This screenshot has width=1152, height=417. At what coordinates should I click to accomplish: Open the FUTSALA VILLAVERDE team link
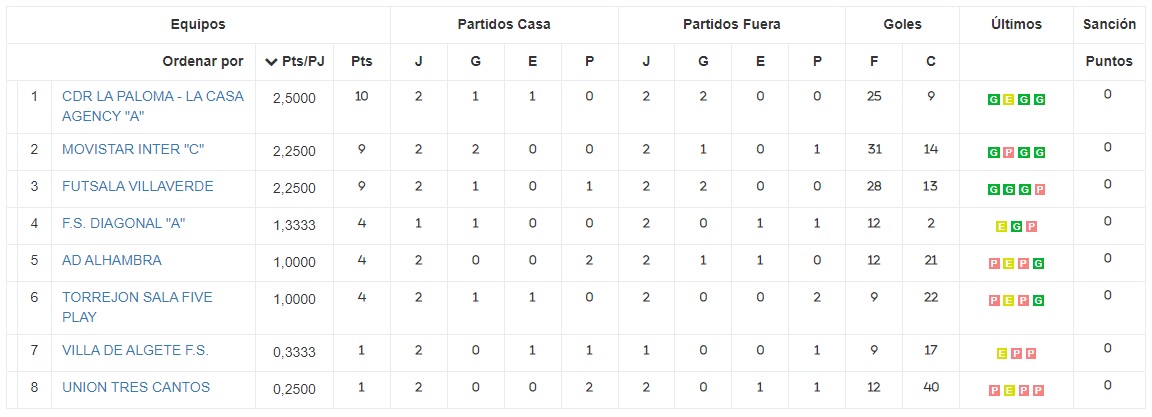(x=137, y=187)
